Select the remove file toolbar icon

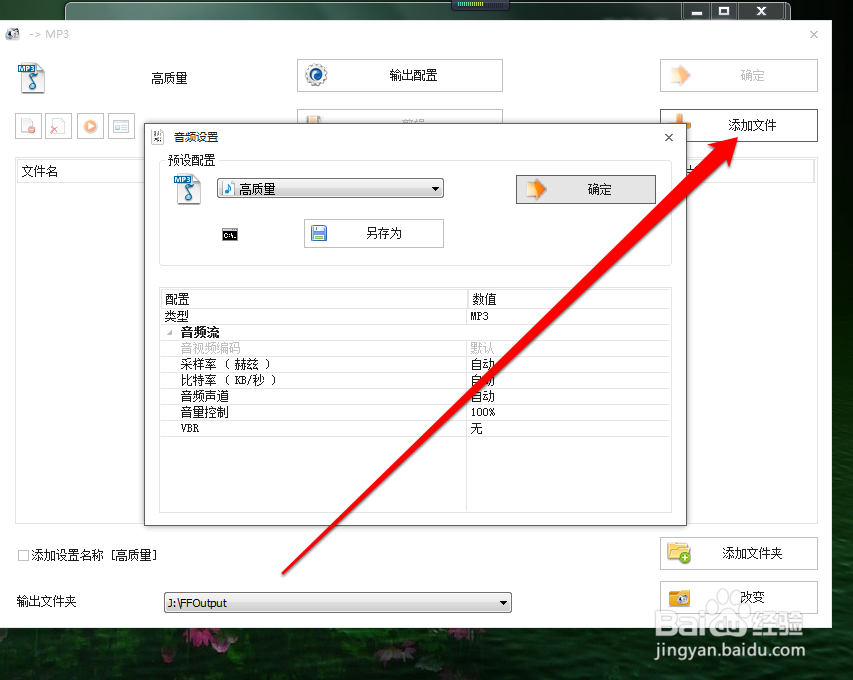tap(28, 125)
